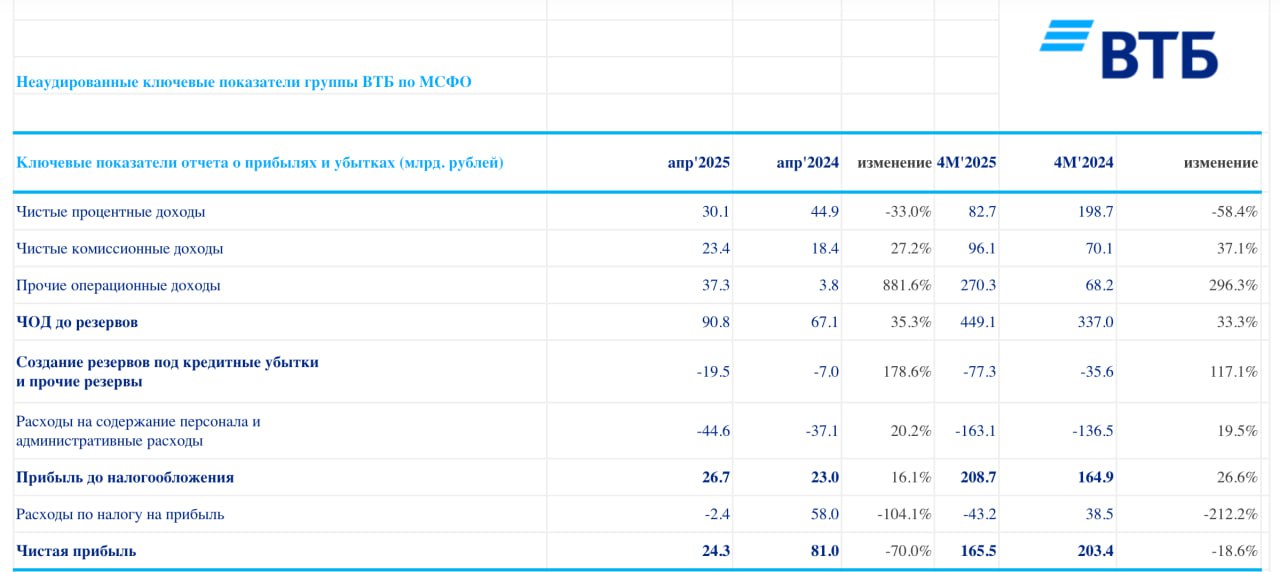This screenshot has width=1280, height=572.
Task: Click the cell showing -19.5
Action: [x=713, y=371]
